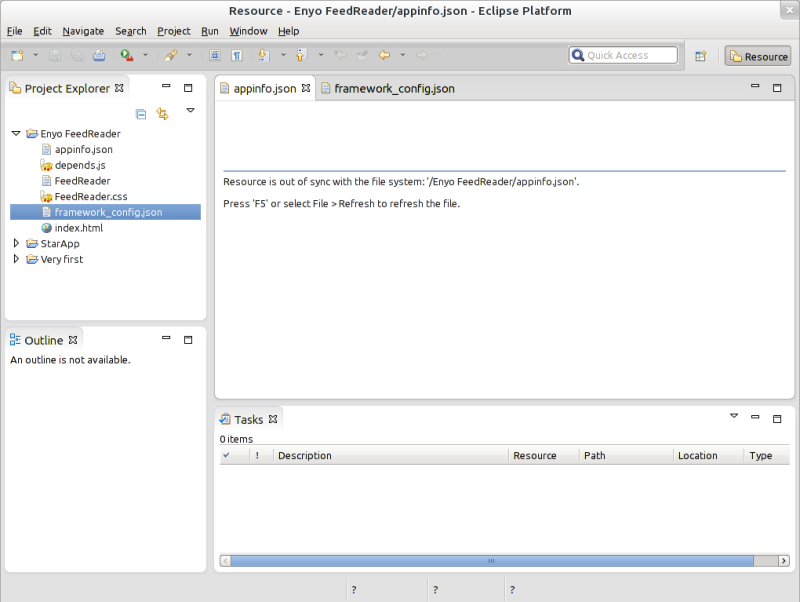Switch to the framework_config.json editor tab
This screenshot has width=800, height=602.
pyautogui.click(x=393, y=89)
